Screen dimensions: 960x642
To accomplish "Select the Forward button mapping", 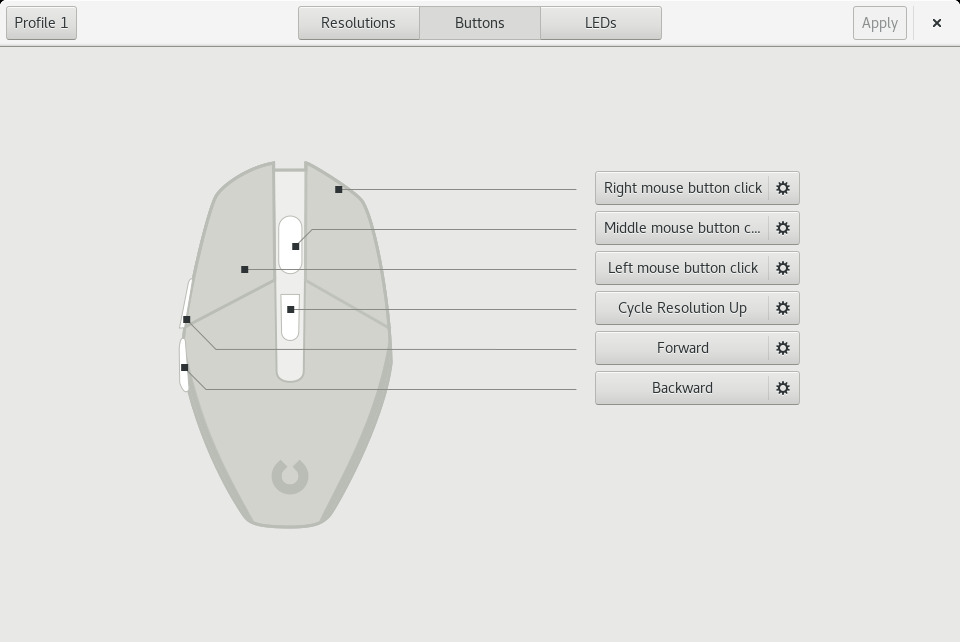I will 682,348.
